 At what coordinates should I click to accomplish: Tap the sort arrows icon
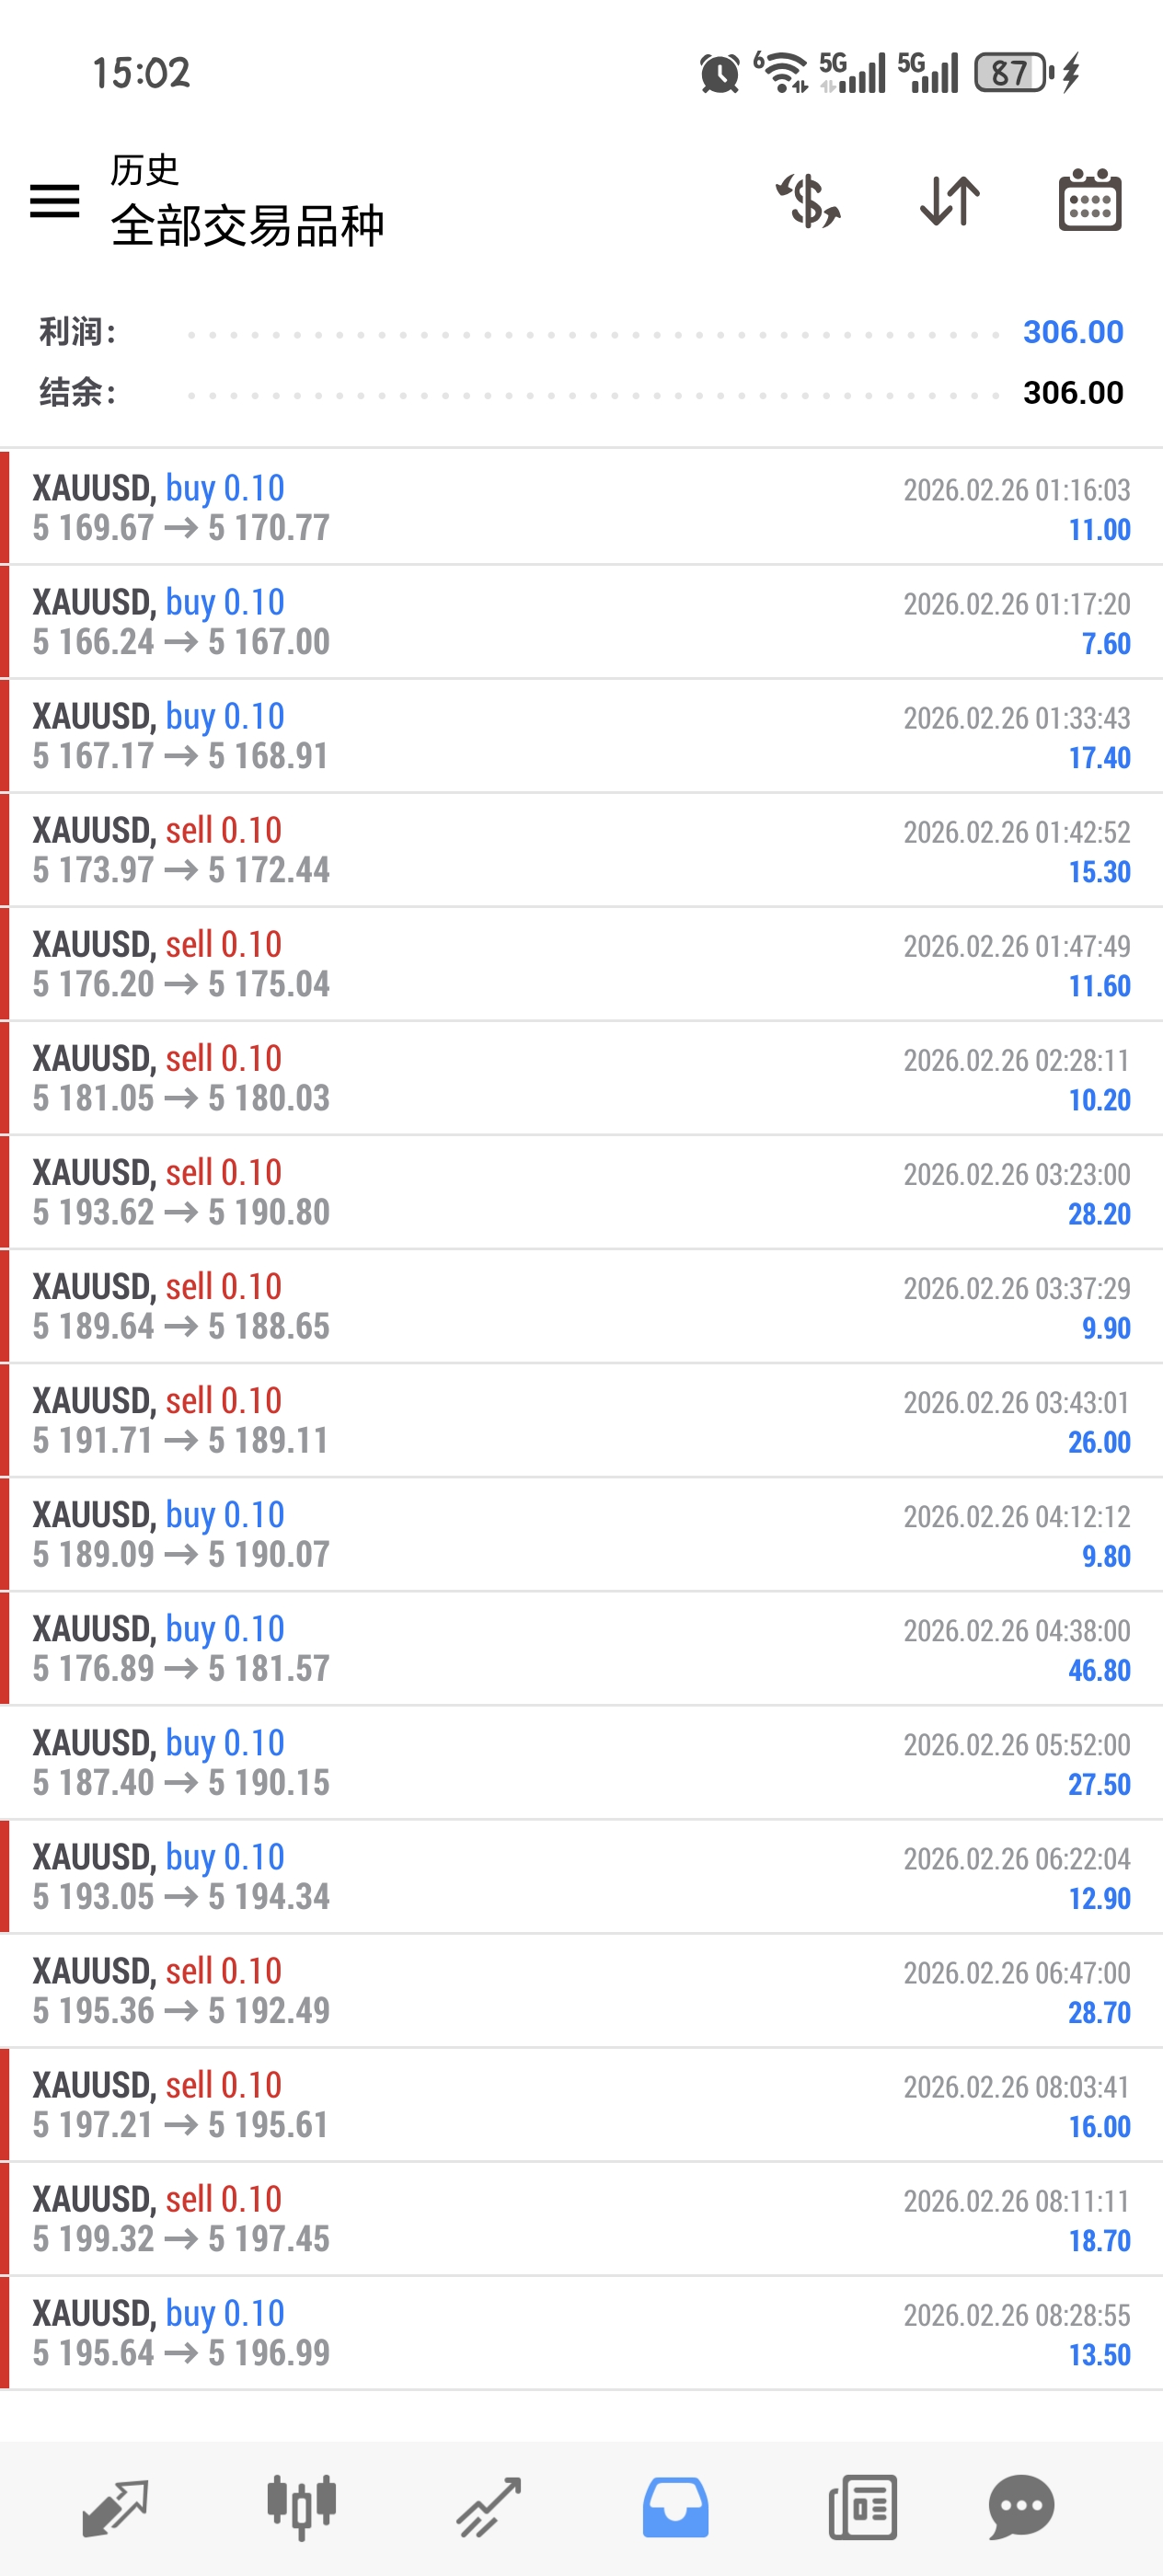949,201
